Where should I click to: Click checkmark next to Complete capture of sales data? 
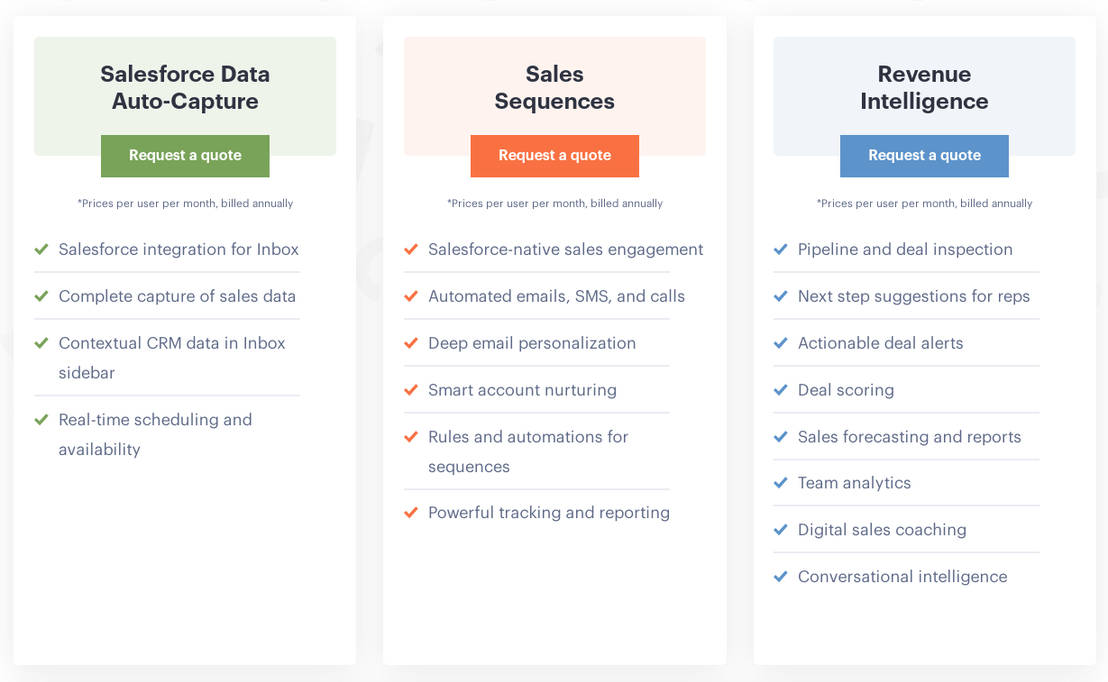tap(41, 296)
